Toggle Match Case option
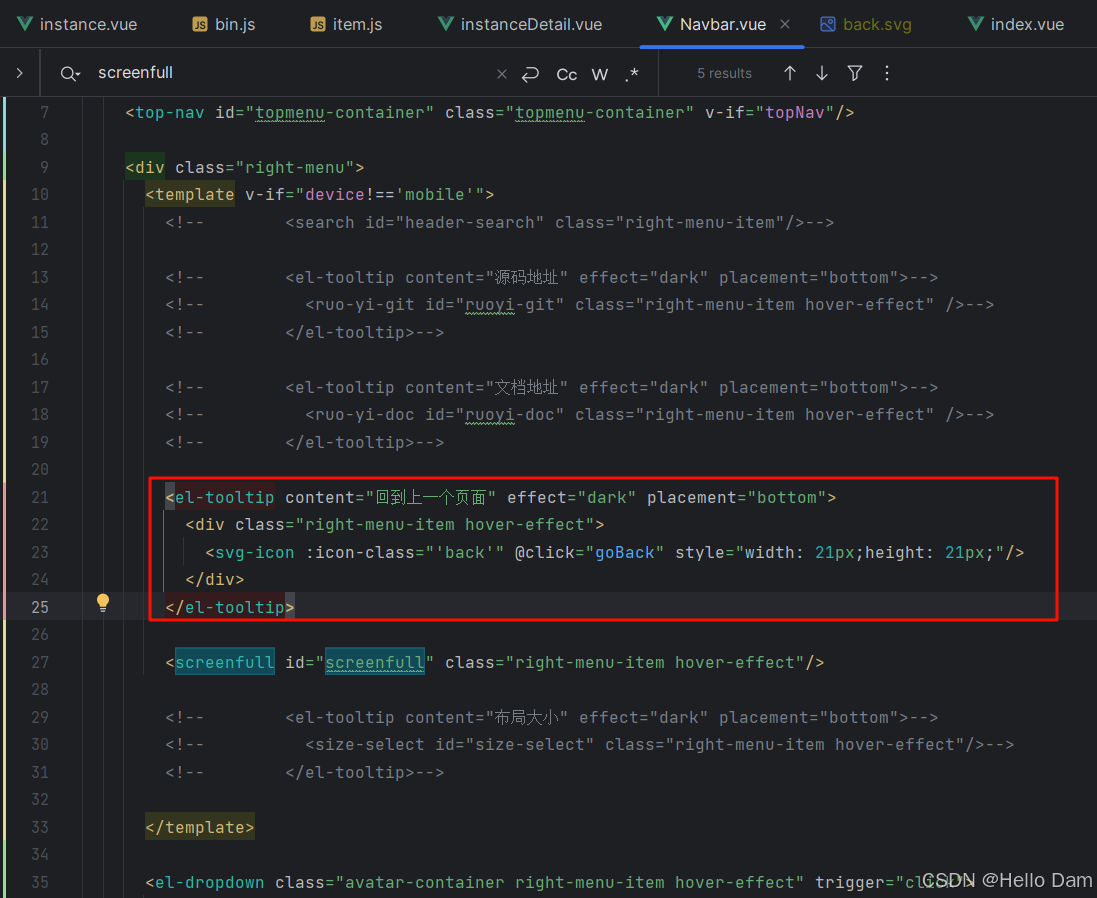The height and width of the screenshot is (898, 1097). point(567,74)
